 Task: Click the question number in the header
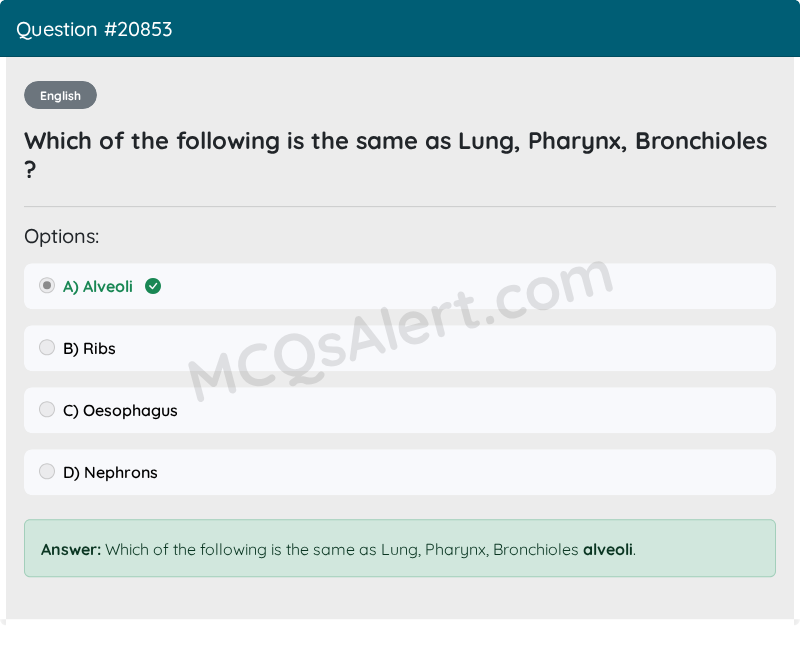point(95,29)
